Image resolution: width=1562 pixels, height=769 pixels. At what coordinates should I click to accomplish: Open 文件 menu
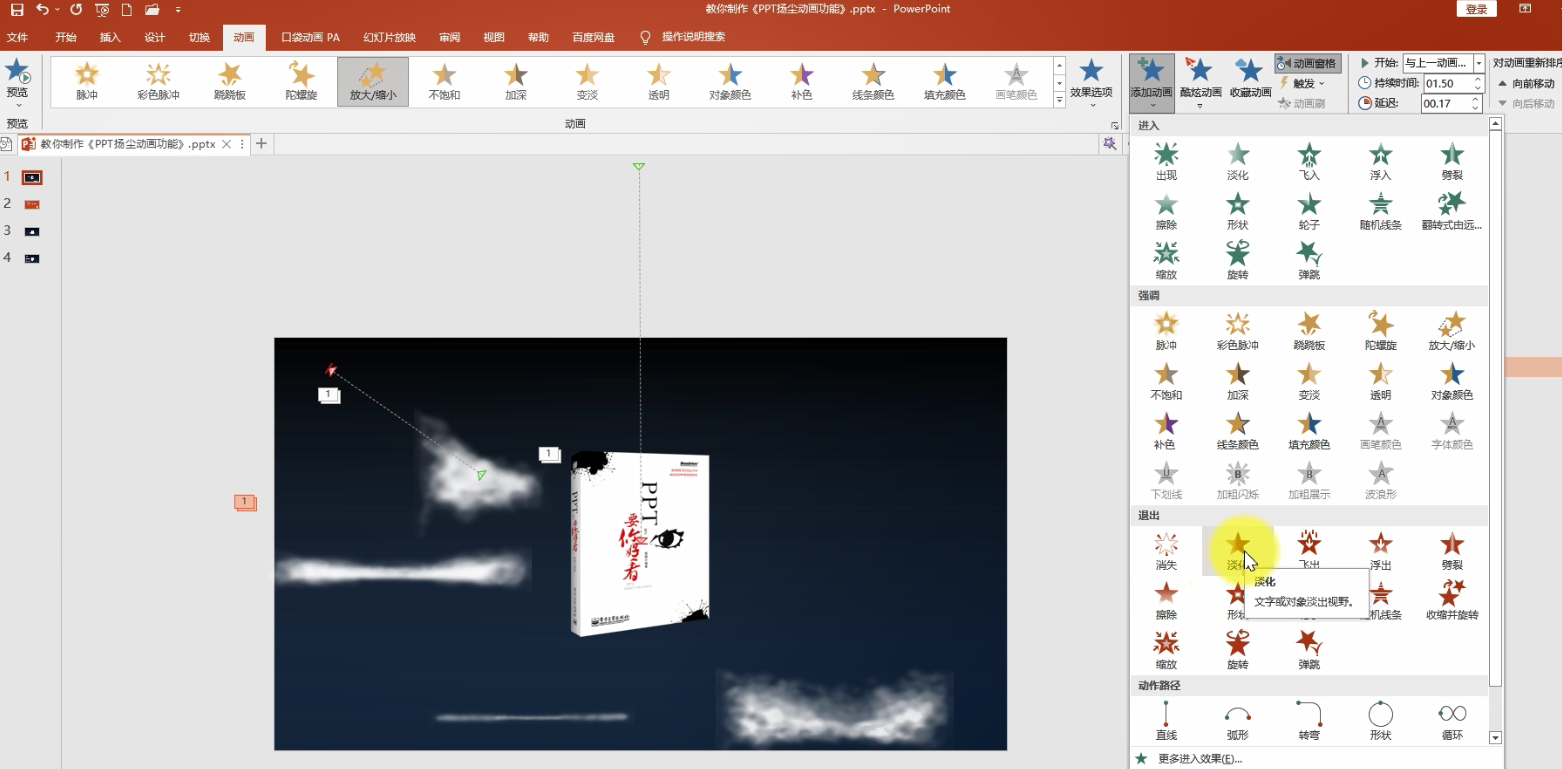point(17,37)
